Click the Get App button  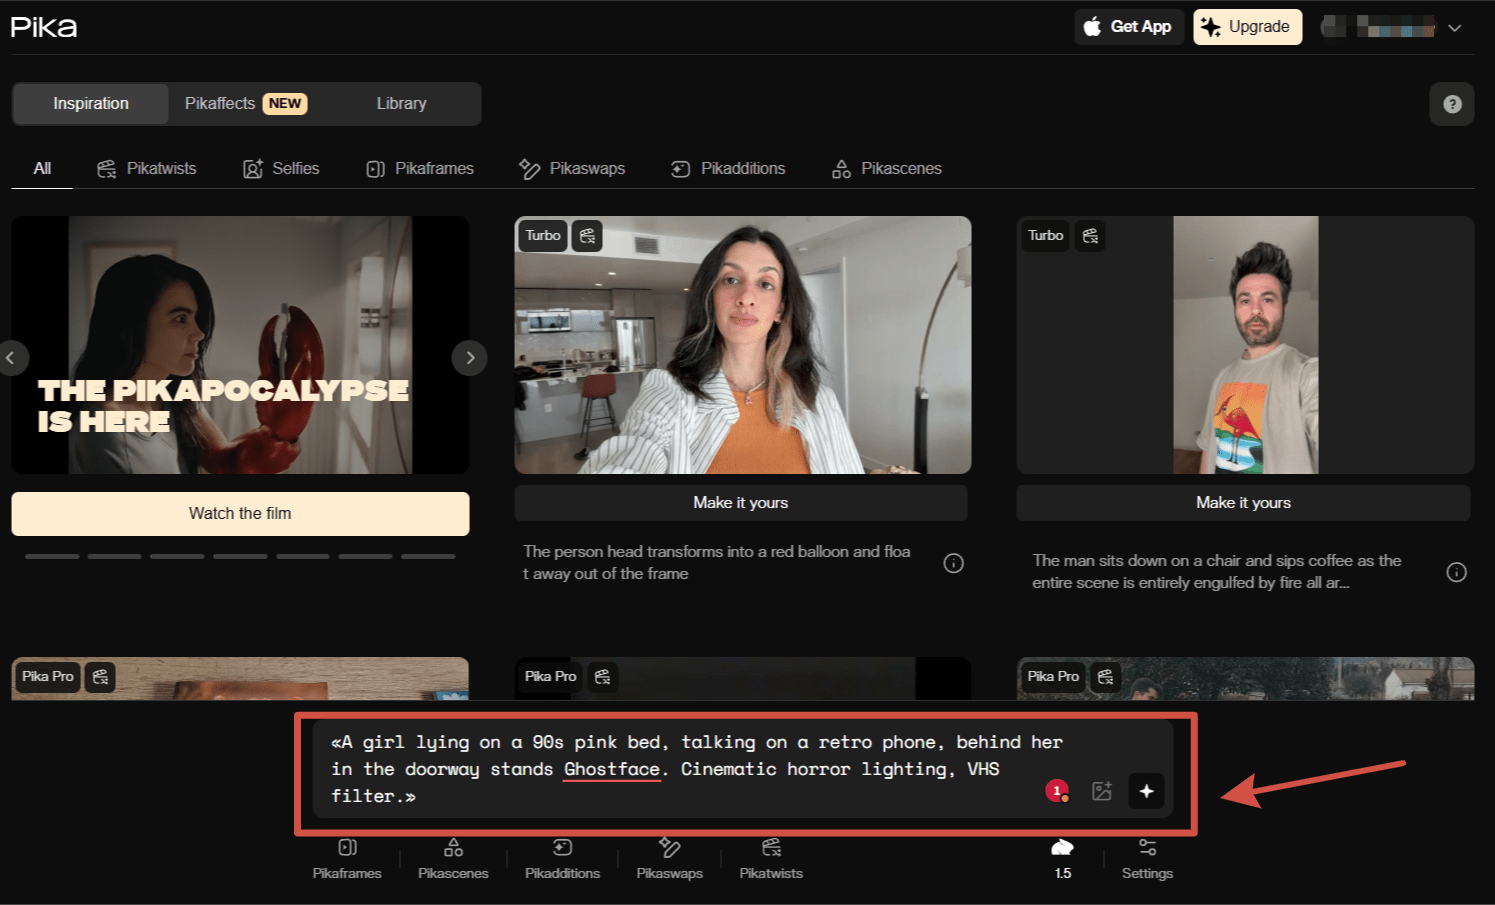pos(1129,27)
